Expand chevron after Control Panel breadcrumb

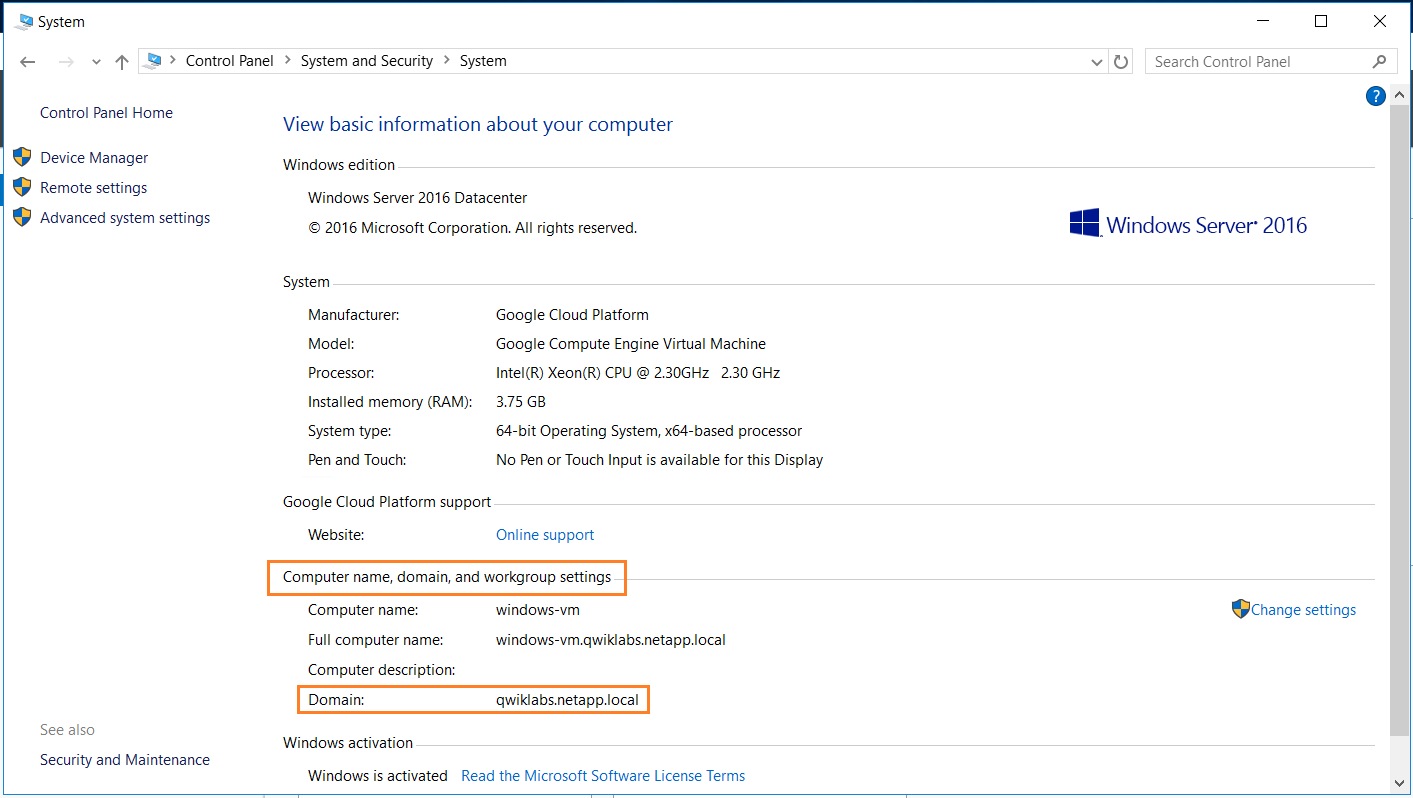pyautogui.click(x=287, y=61)
